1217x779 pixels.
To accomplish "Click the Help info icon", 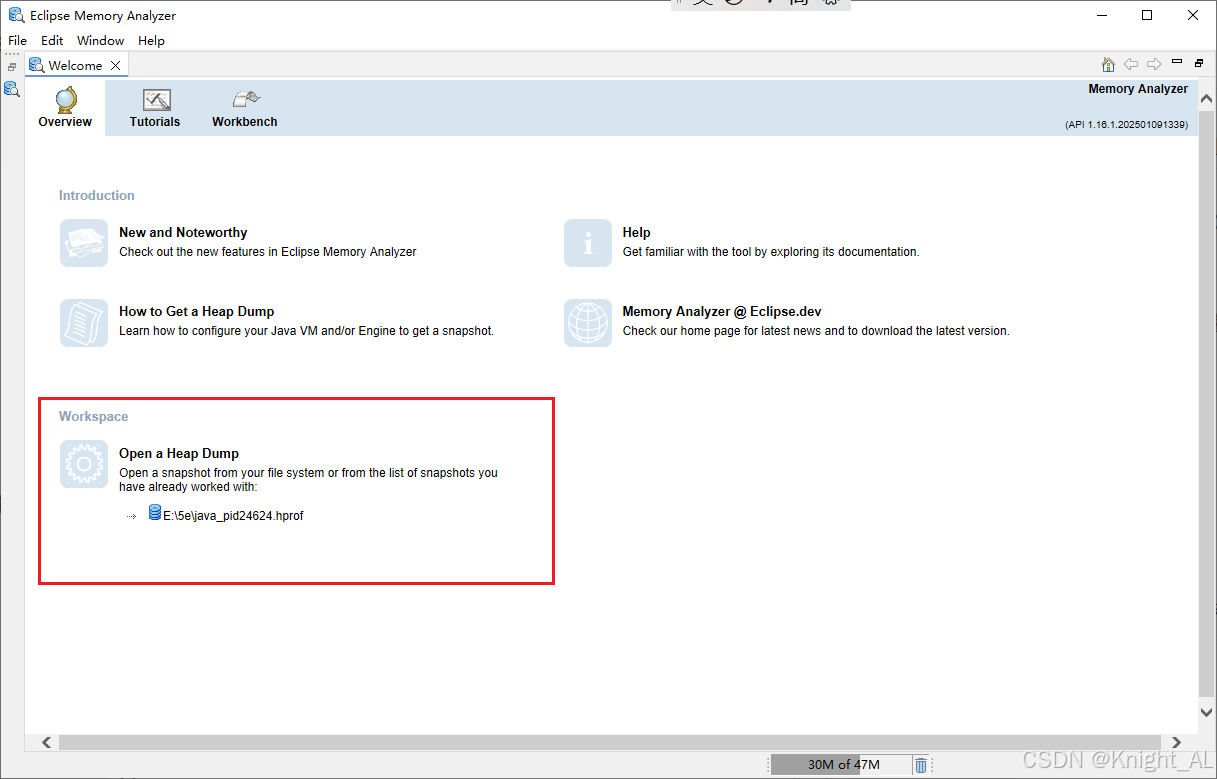I will click(588, 243).
